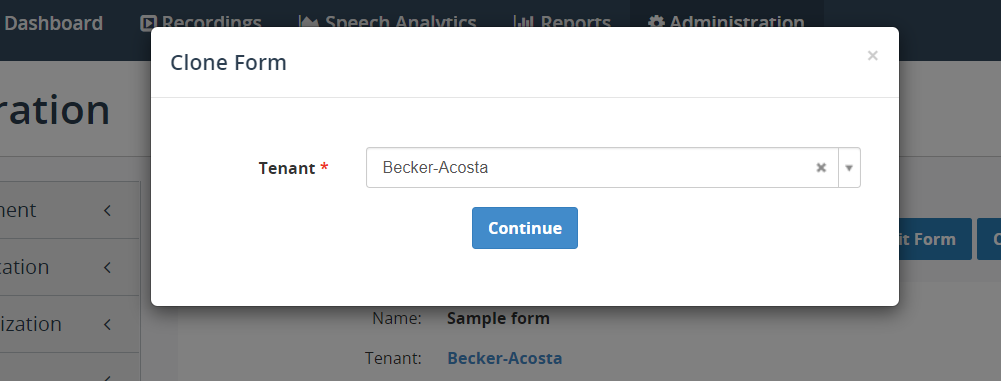Open the Becker-Acosta tenant link
1001x381 pixels.
pyautogui.click(x=505, y=358)
